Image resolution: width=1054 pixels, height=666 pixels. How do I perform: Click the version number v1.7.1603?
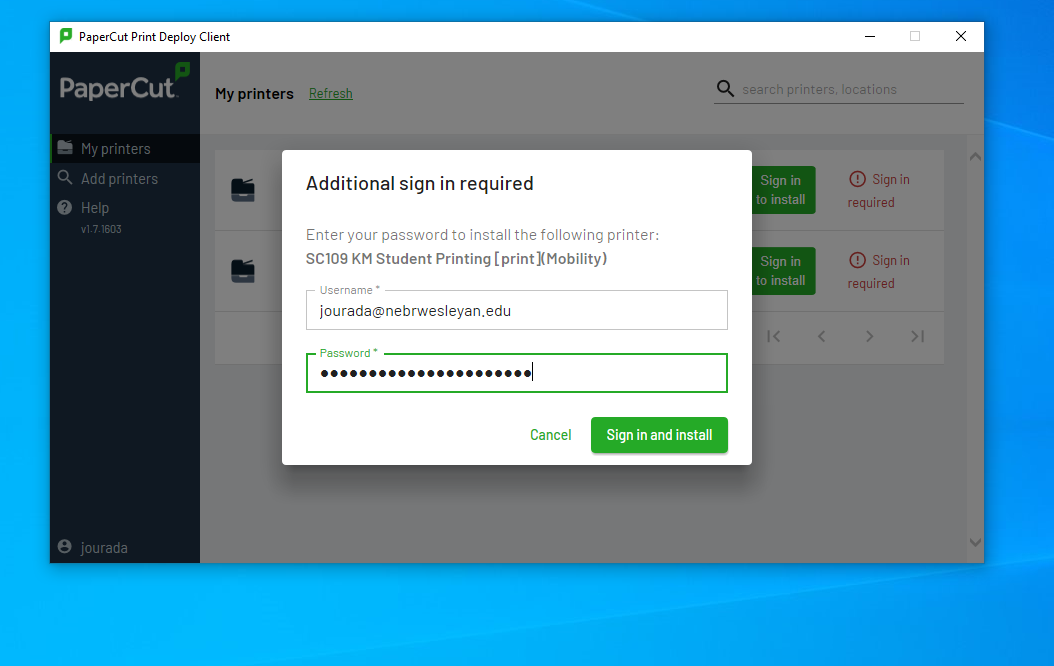coord(101,229)
